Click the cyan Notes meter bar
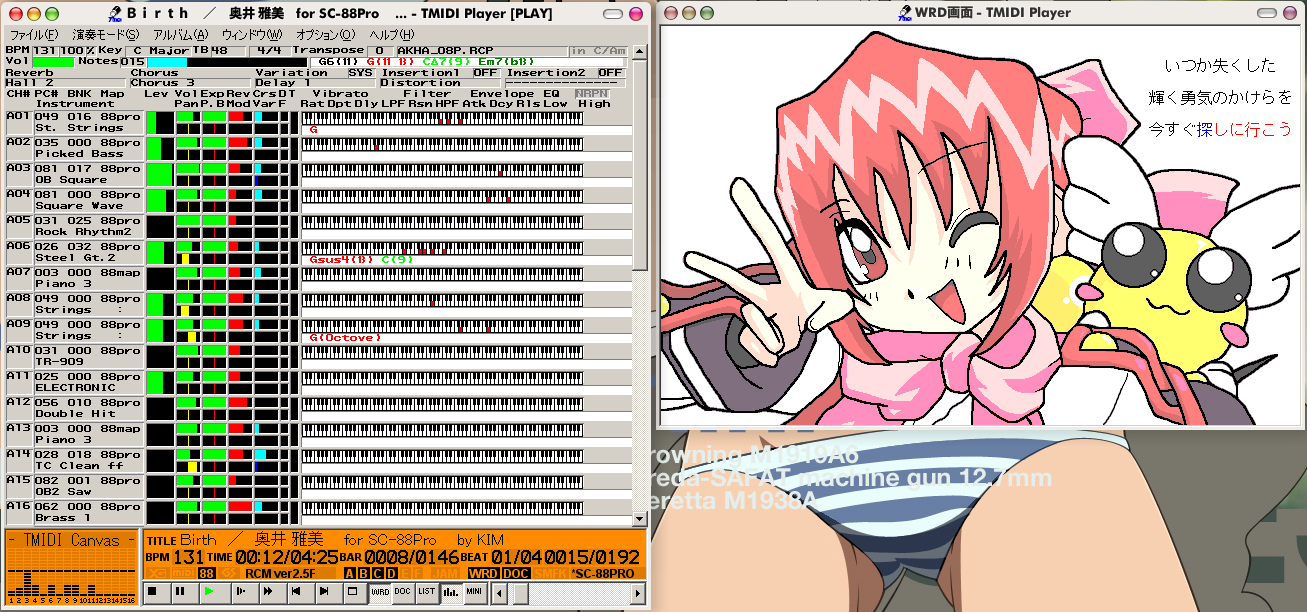This screenshot has height=612, width=1307. click(x=167, y=62)
